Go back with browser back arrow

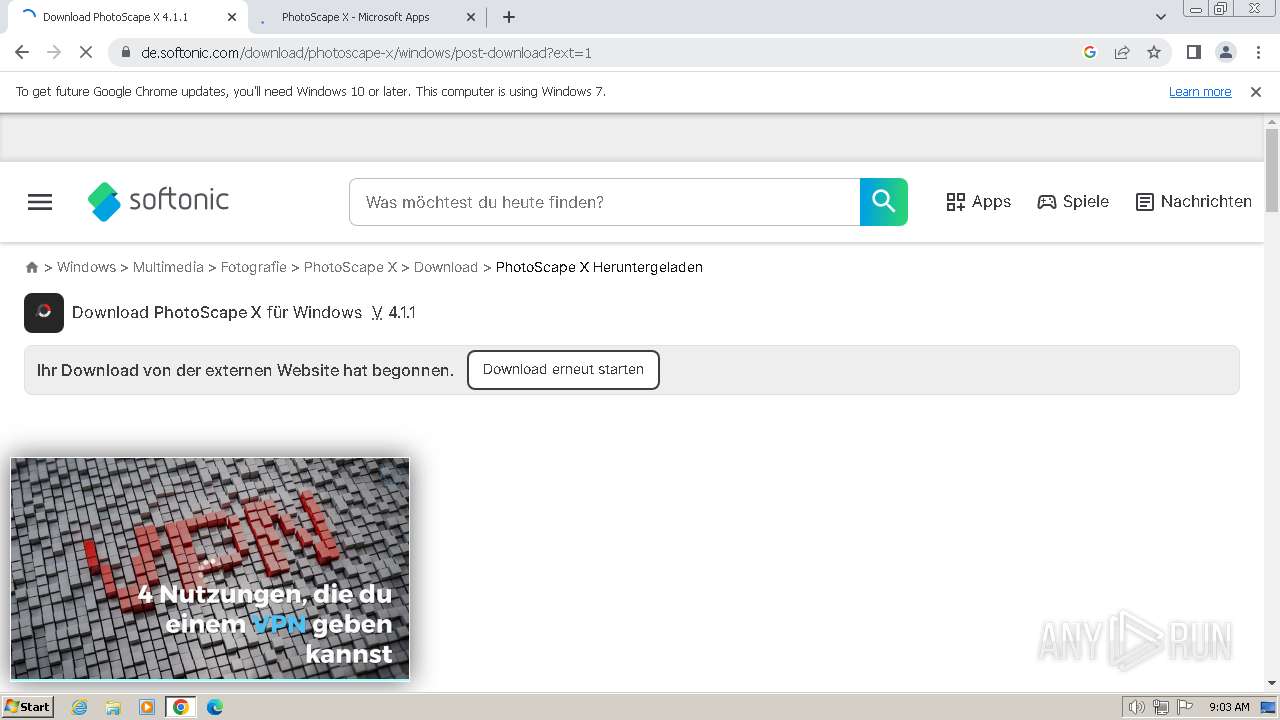coord(22,52)
